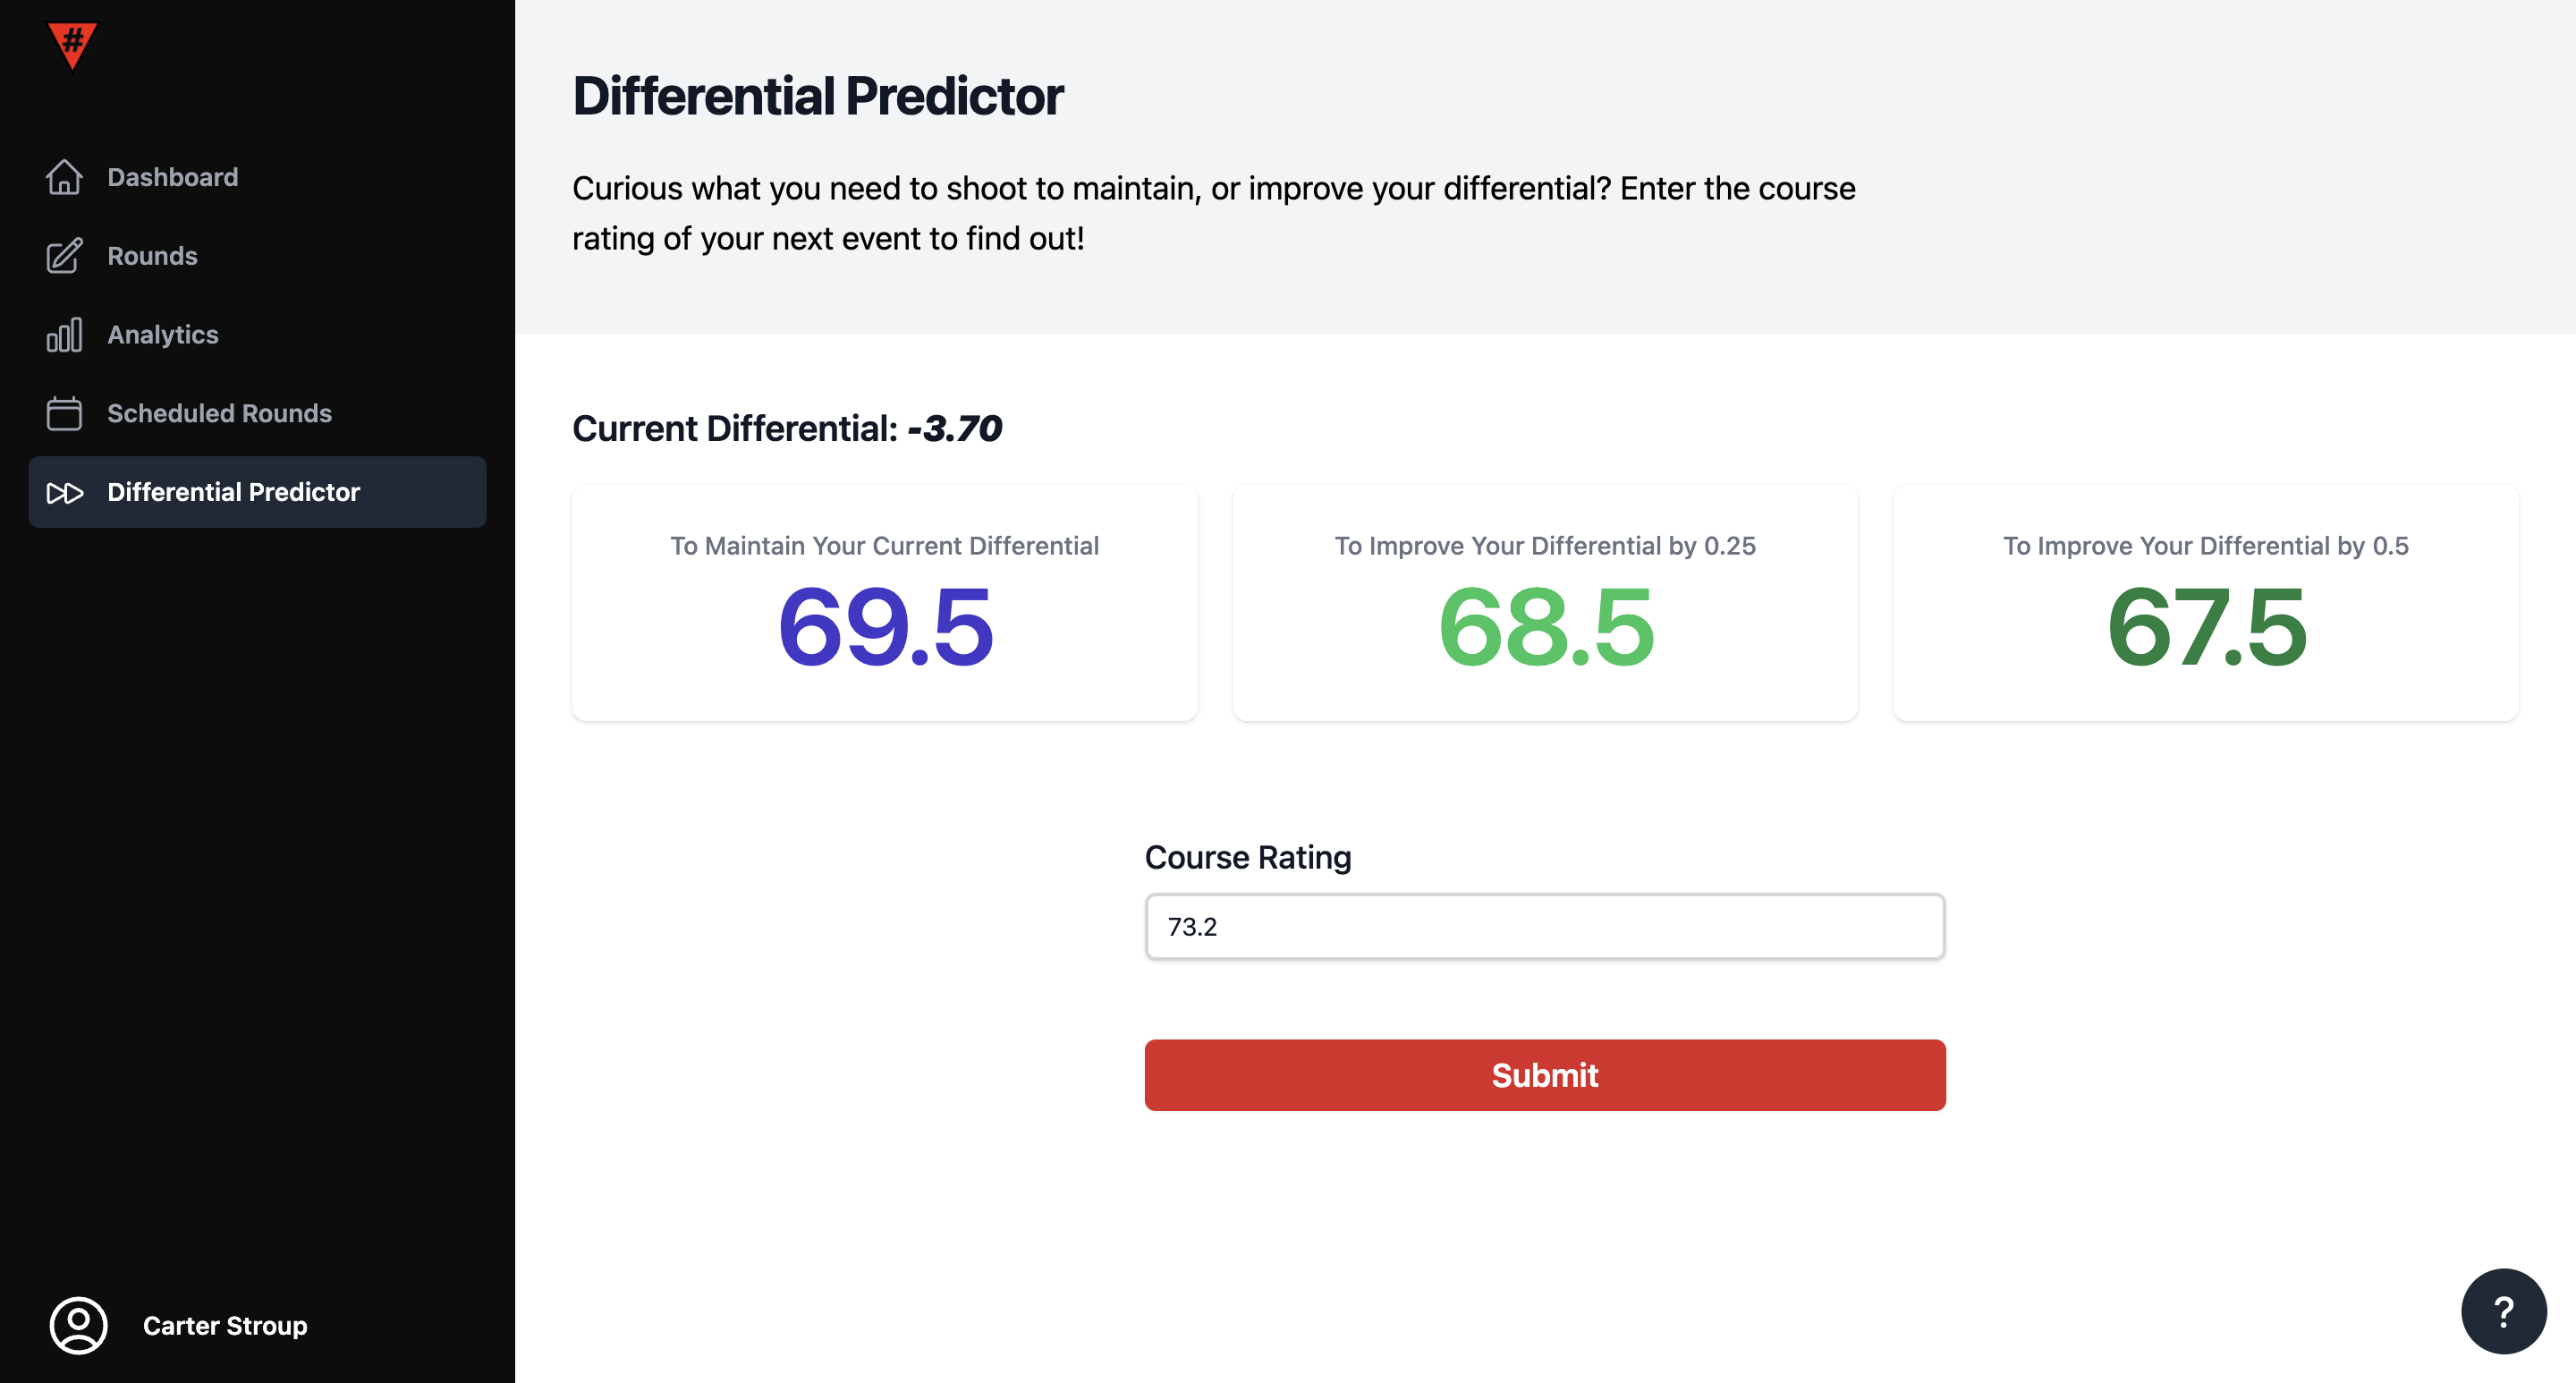2576x1383 pixels.
Task: Click the Differential Predictor fast-forward icon
Action: click(64, 492)
